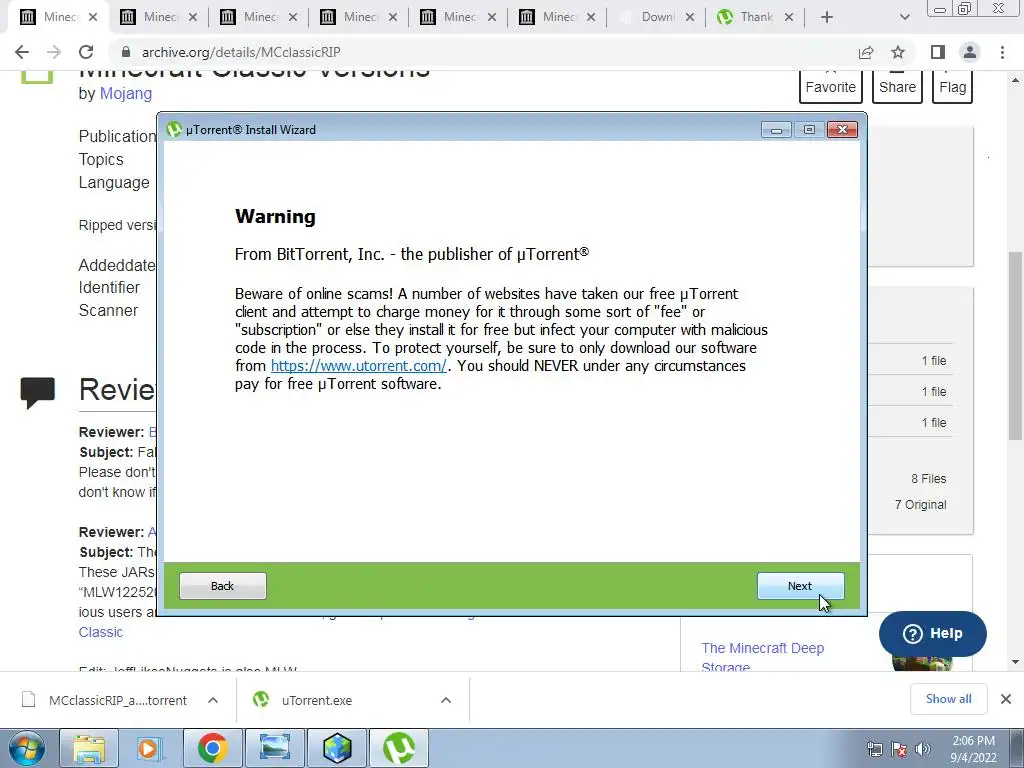Screen dimensions: 1024x768
Task: Click the taskbar clock showing 2:06 PM
Action: pyautogui.click(x=973, y=749)
